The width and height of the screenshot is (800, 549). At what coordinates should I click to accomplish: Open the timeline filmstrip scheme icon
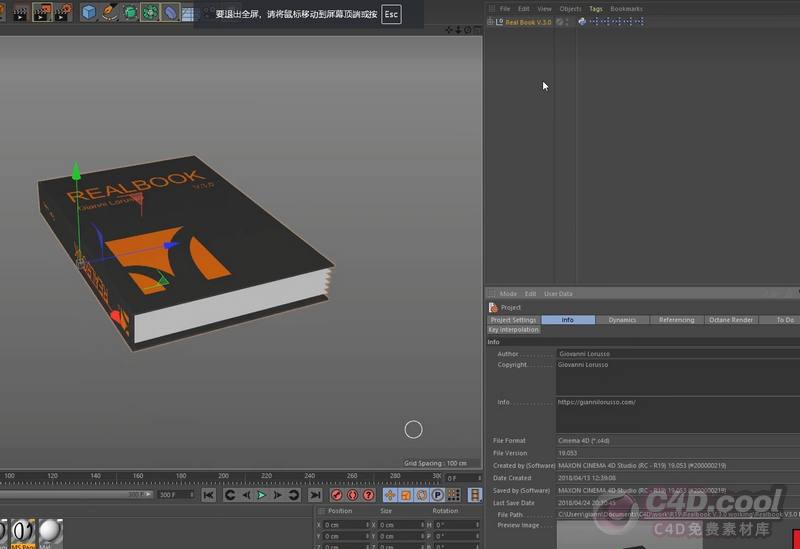475,495
